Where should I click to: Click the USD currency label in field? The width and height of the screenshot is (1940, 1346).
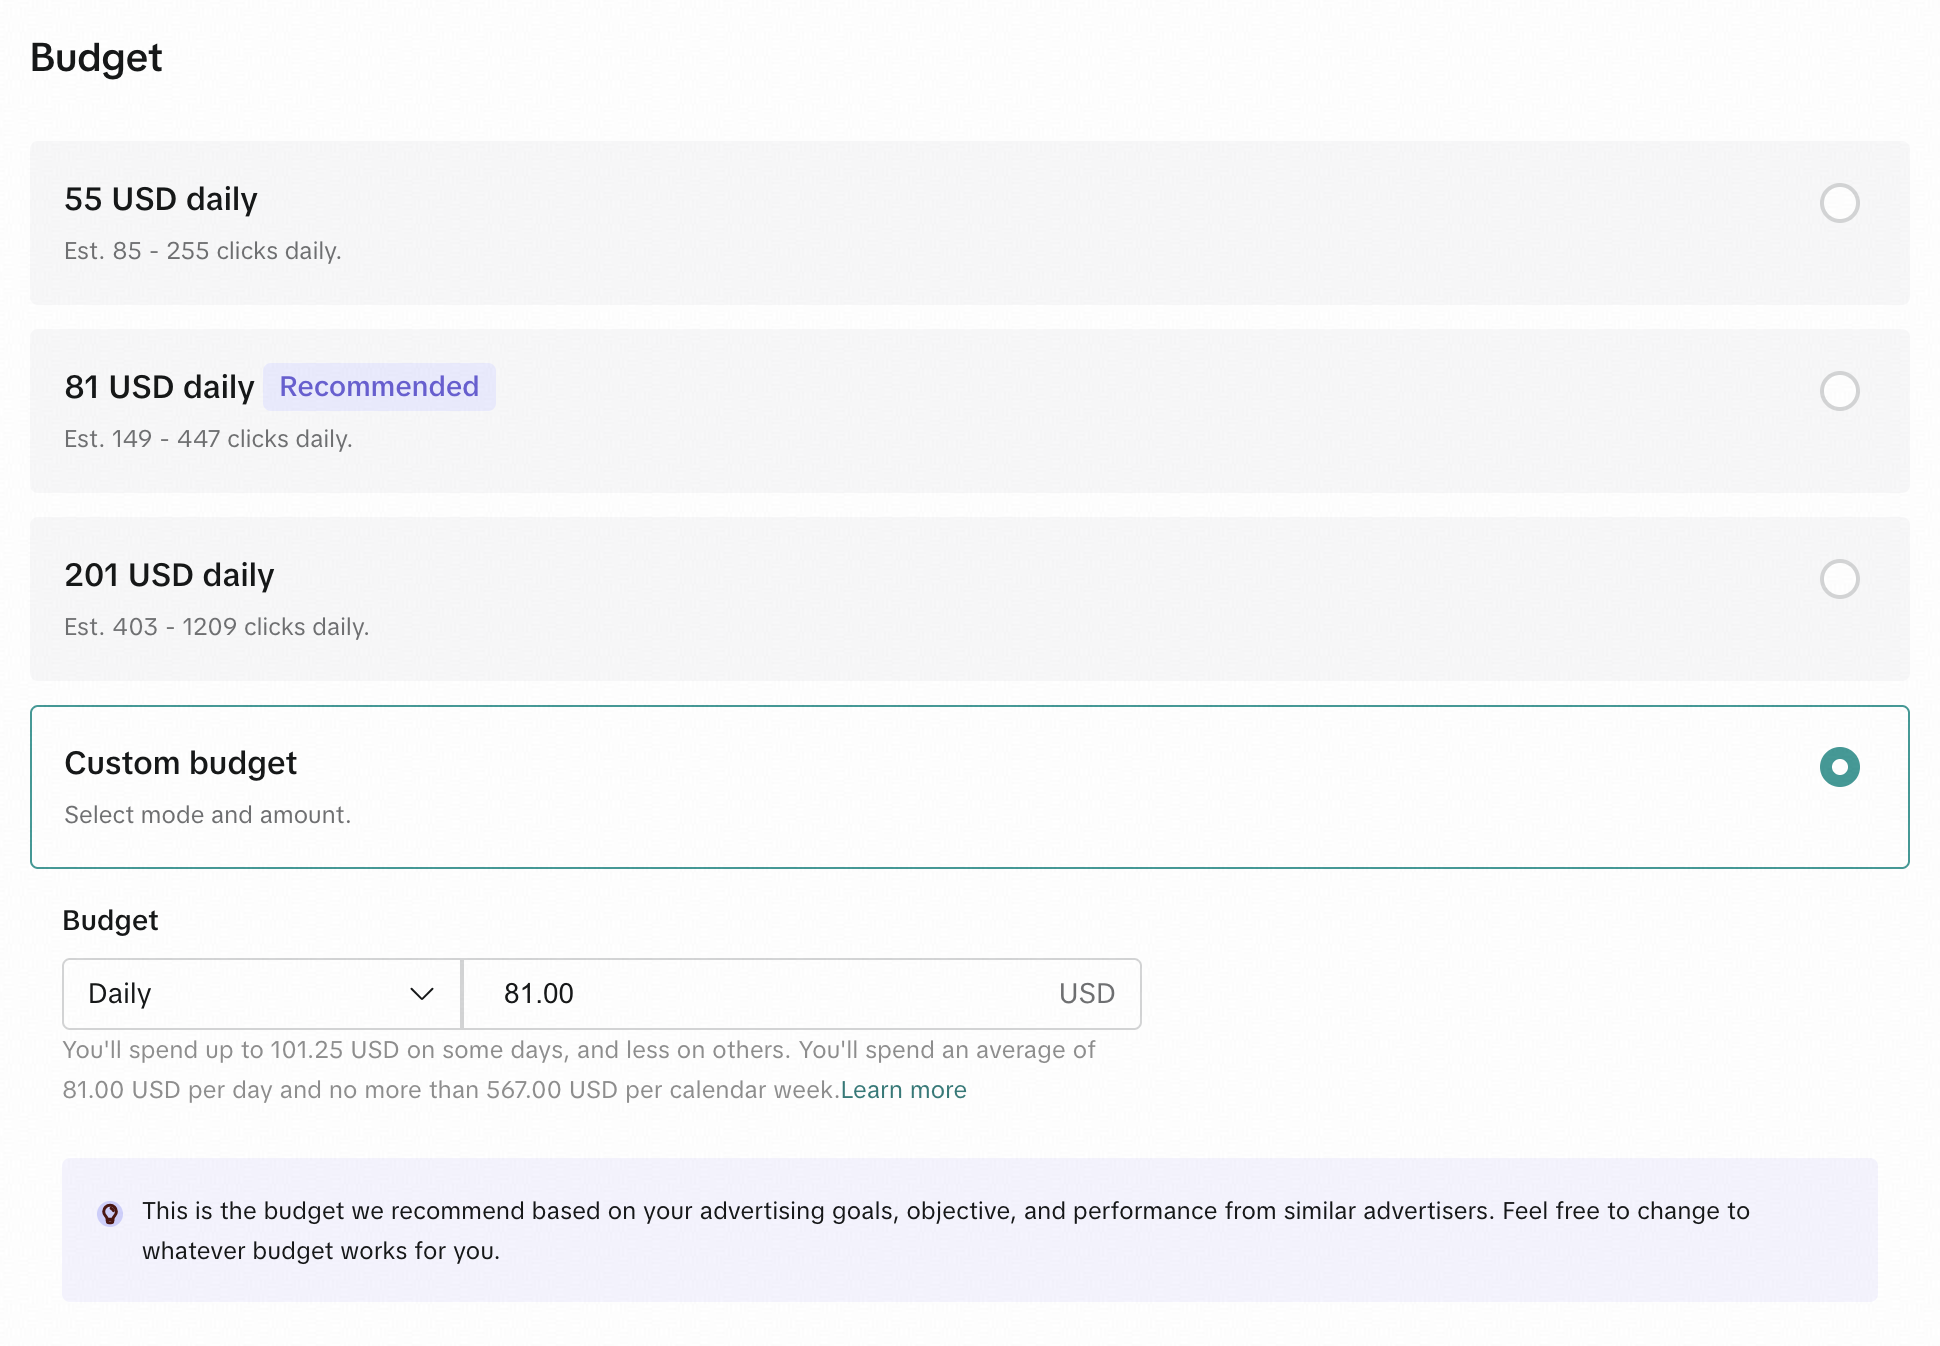(1086, 994)
